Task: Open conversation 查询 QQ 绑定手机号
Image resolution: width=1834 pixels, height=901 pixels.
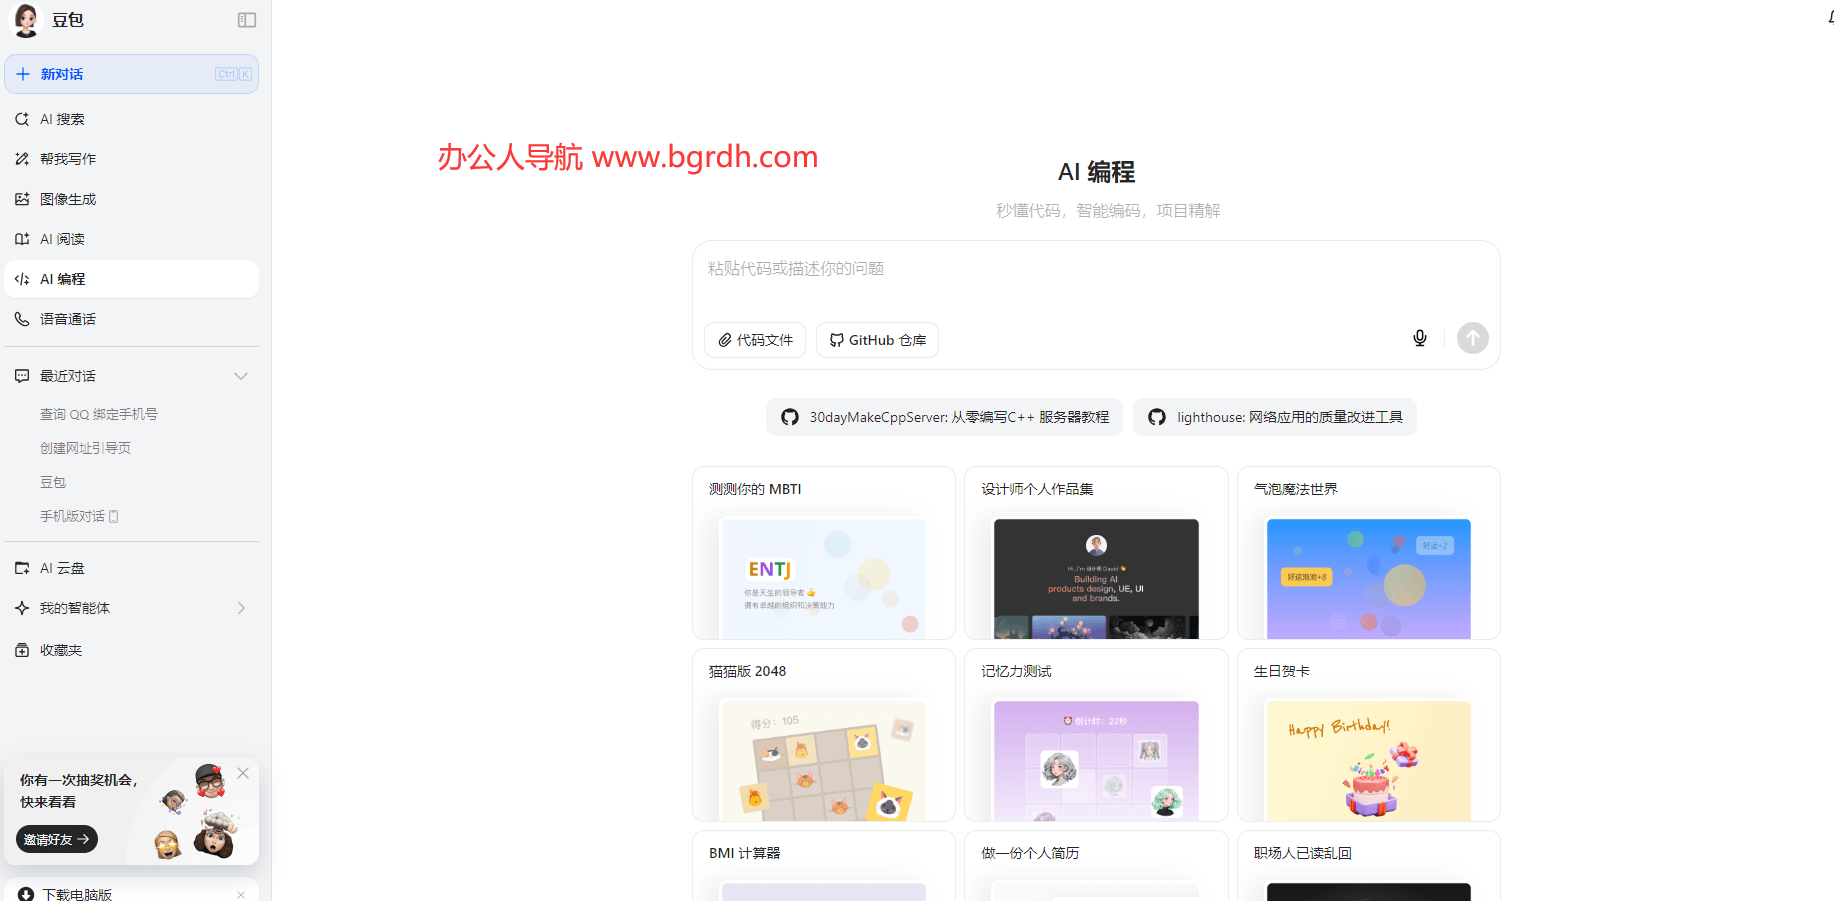Action: coord(99,414)
